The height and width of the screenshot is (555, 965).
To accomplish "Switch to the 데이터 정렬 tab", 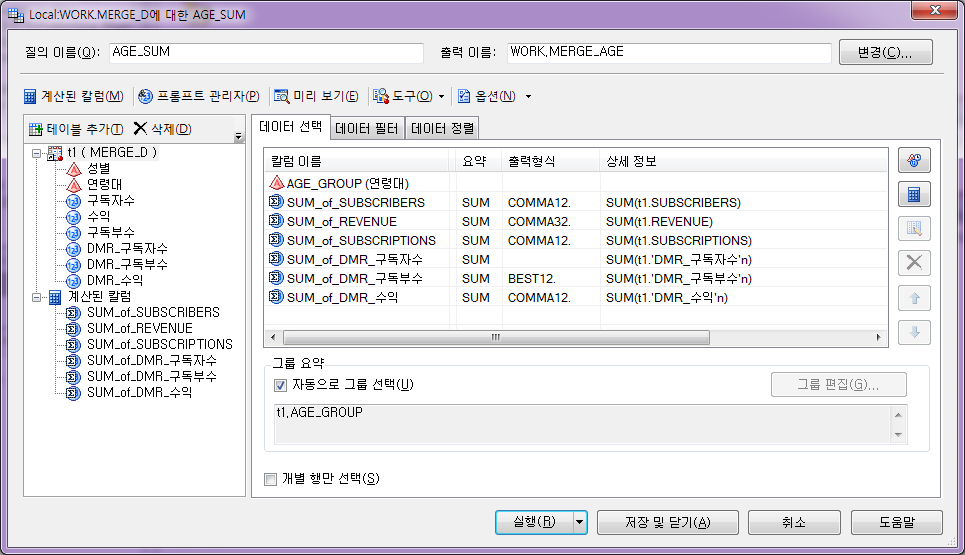I will pos(442,128).
